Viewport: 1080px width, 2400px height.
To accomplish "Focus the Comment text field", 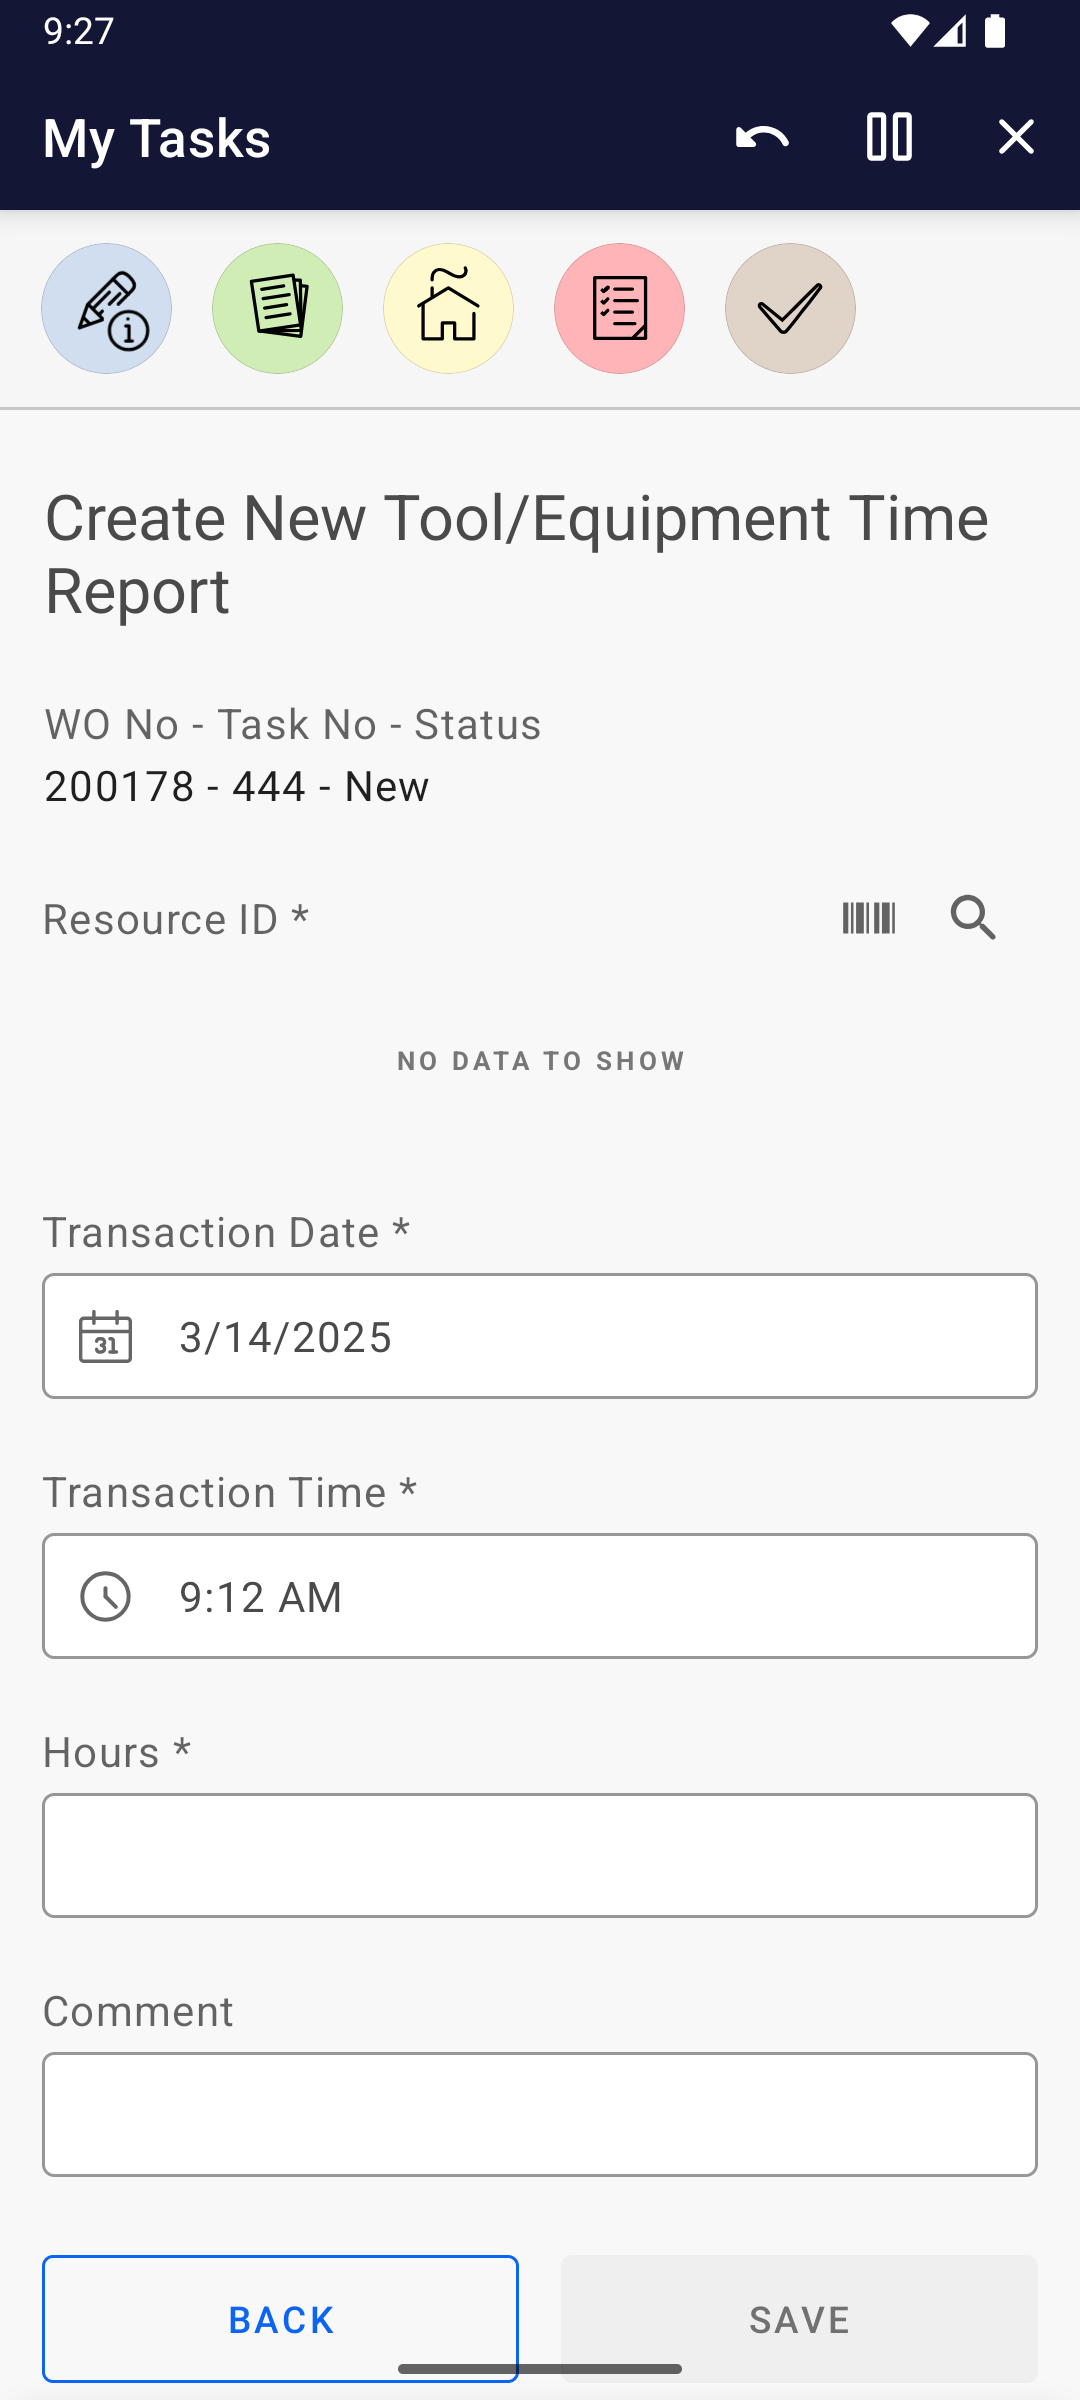I will (540, 2115).
